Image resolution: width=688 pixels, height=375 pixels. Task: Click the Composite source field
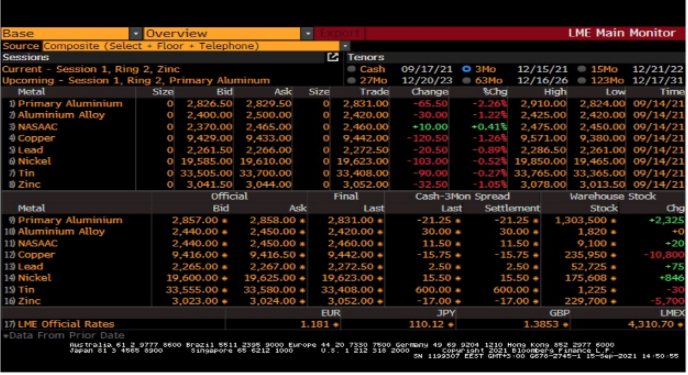[191, 46]
